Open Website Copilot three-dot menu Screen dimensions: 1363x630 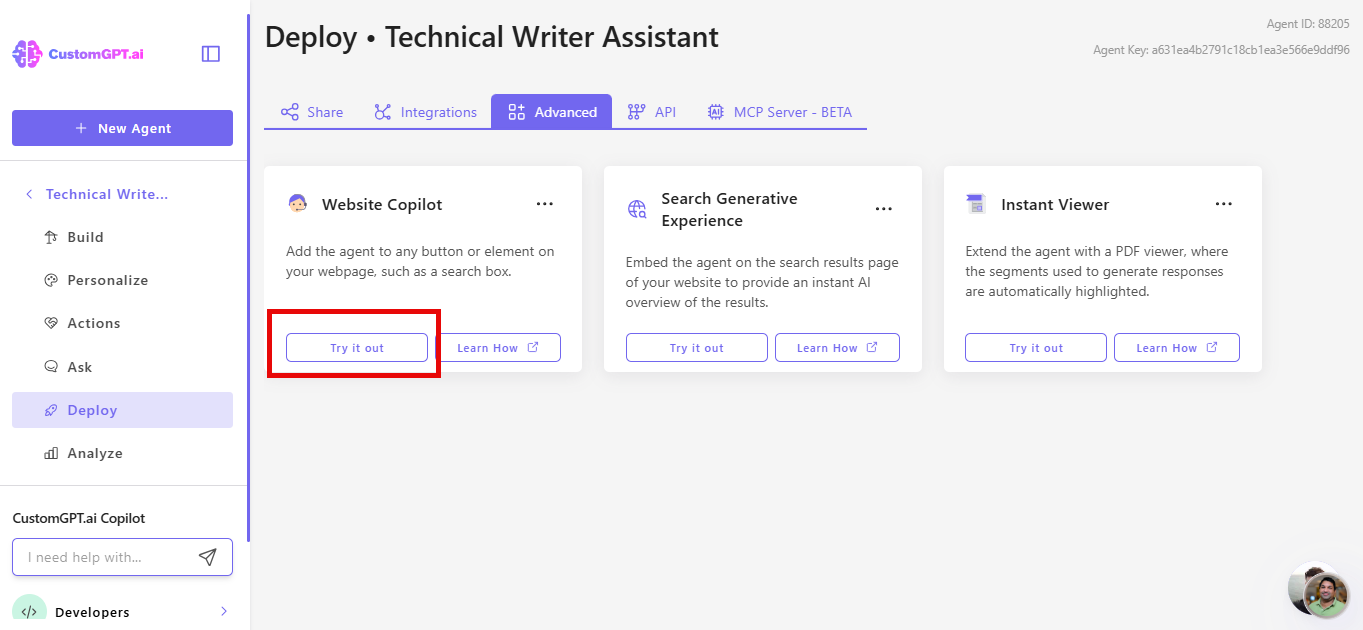pyautogui.click(x=544, y=204)
